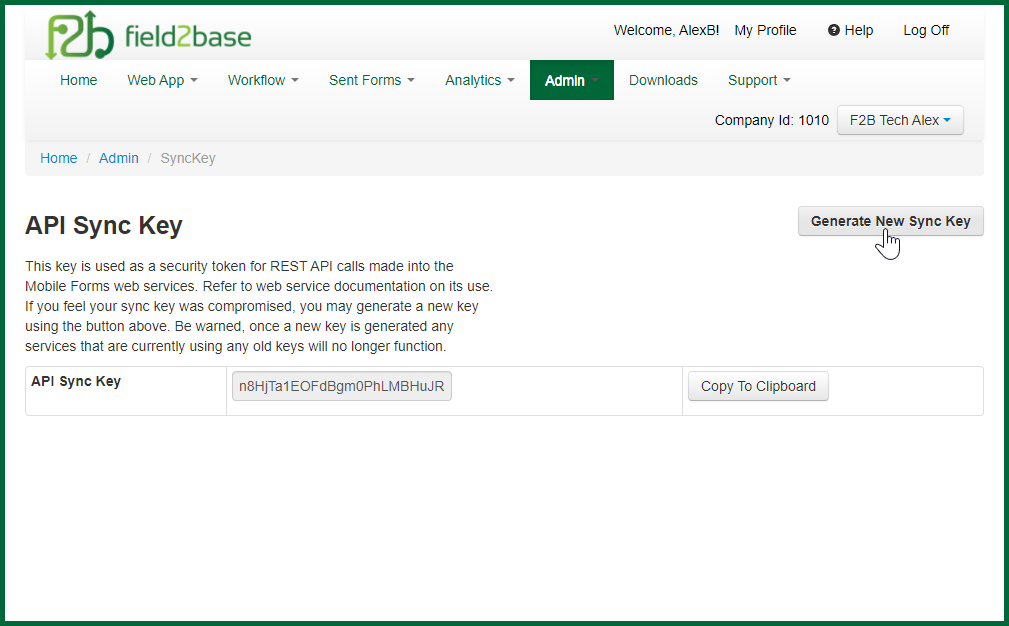Log off the current session
Image resolution: width=1009 pixels, height=626 pixels.
tap(925, 30)
